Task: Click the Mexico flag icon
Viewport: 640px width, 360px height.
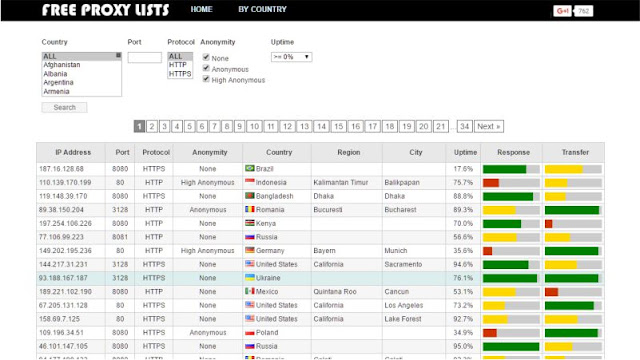Action: point(249,291)
